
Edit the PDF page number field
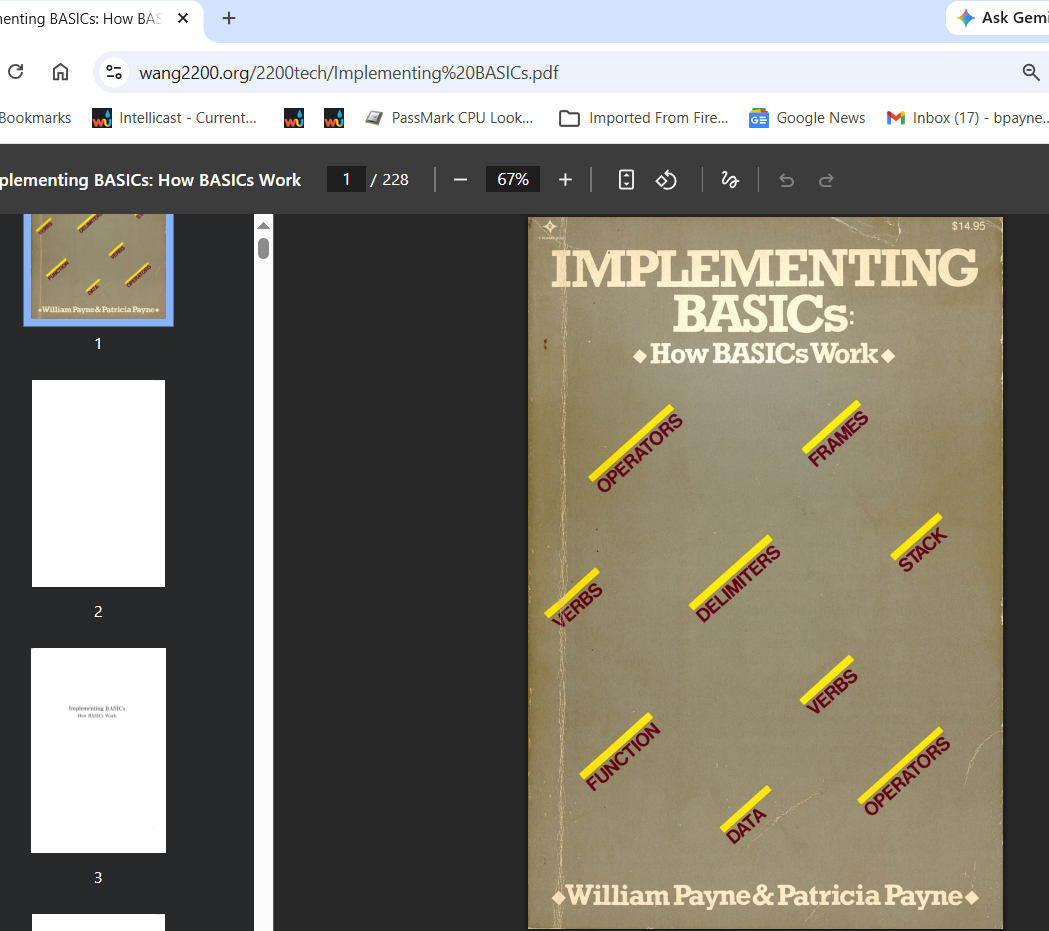(346, 180)
